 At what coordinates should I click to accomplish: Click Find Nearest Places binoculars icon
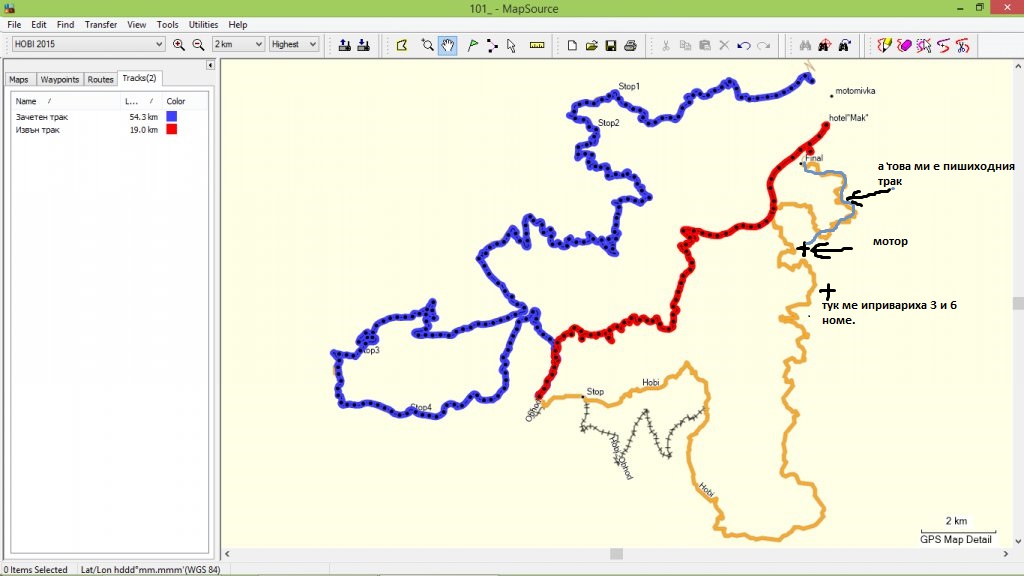(x=825, y=45)
